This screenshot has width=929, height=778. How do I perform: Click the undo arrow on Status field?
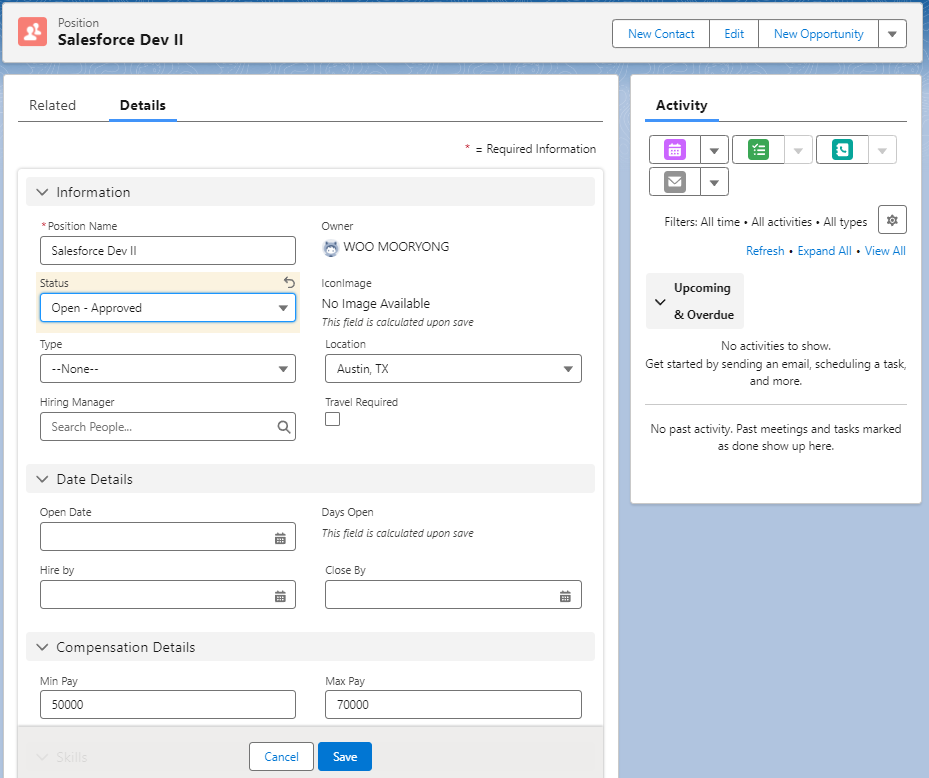point(289,283)
